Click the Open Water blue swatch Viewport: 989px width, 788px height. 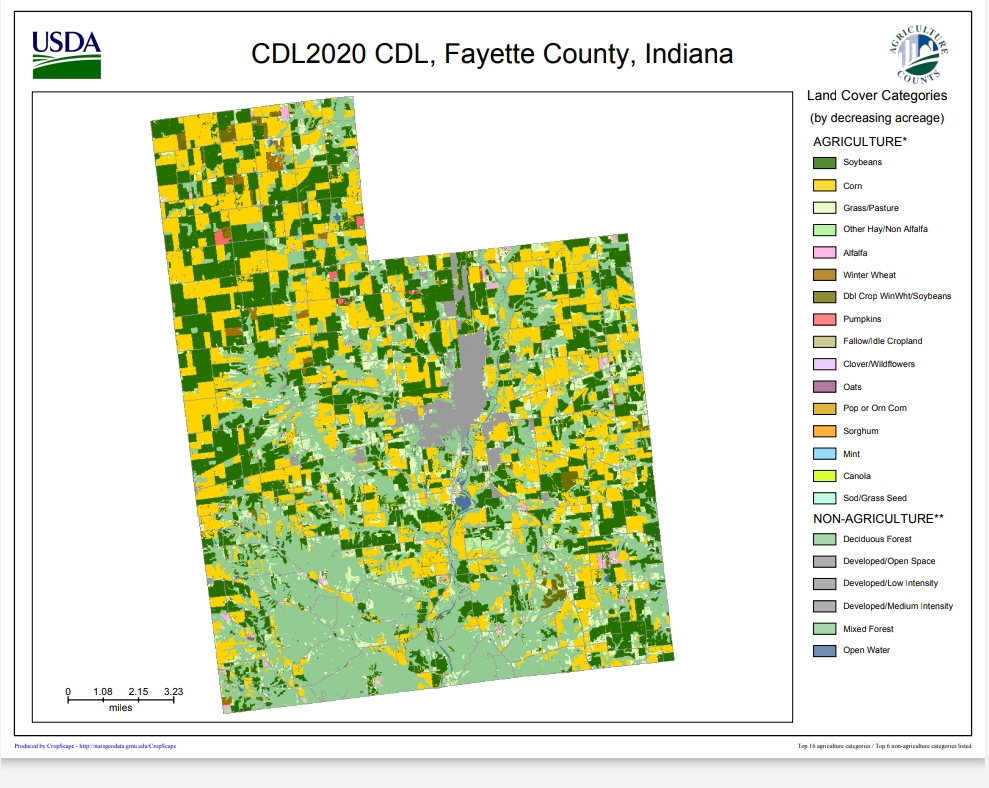tap(824, 651)
